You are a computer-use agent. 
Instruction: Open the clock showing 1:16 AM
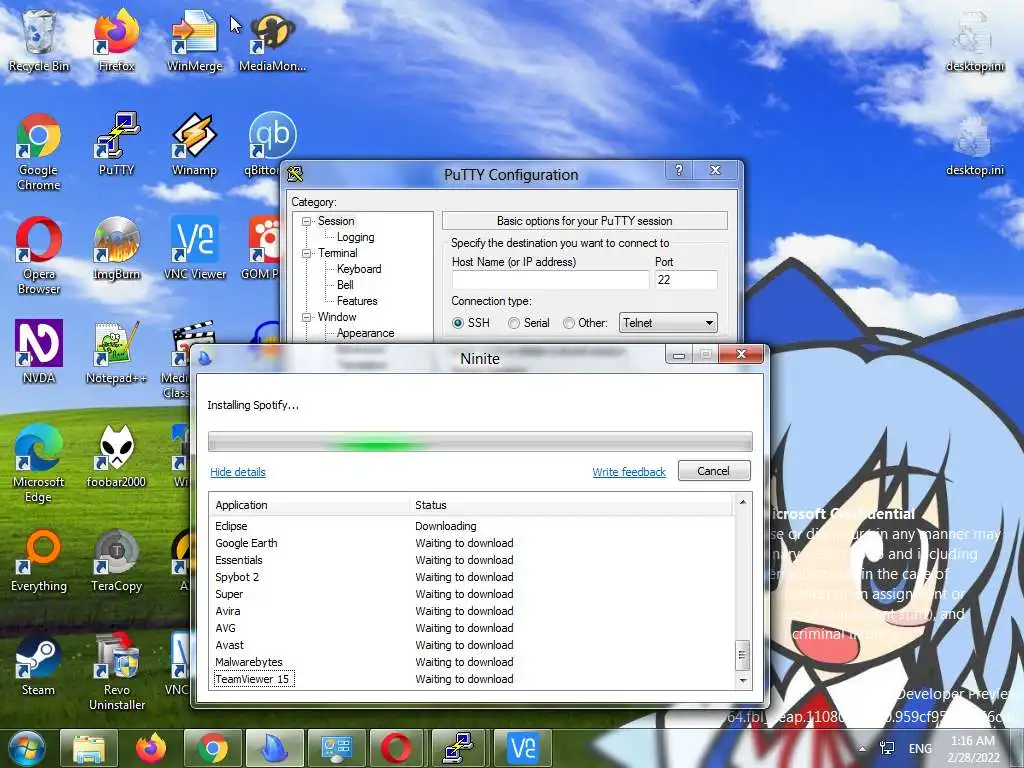point(973,749)
